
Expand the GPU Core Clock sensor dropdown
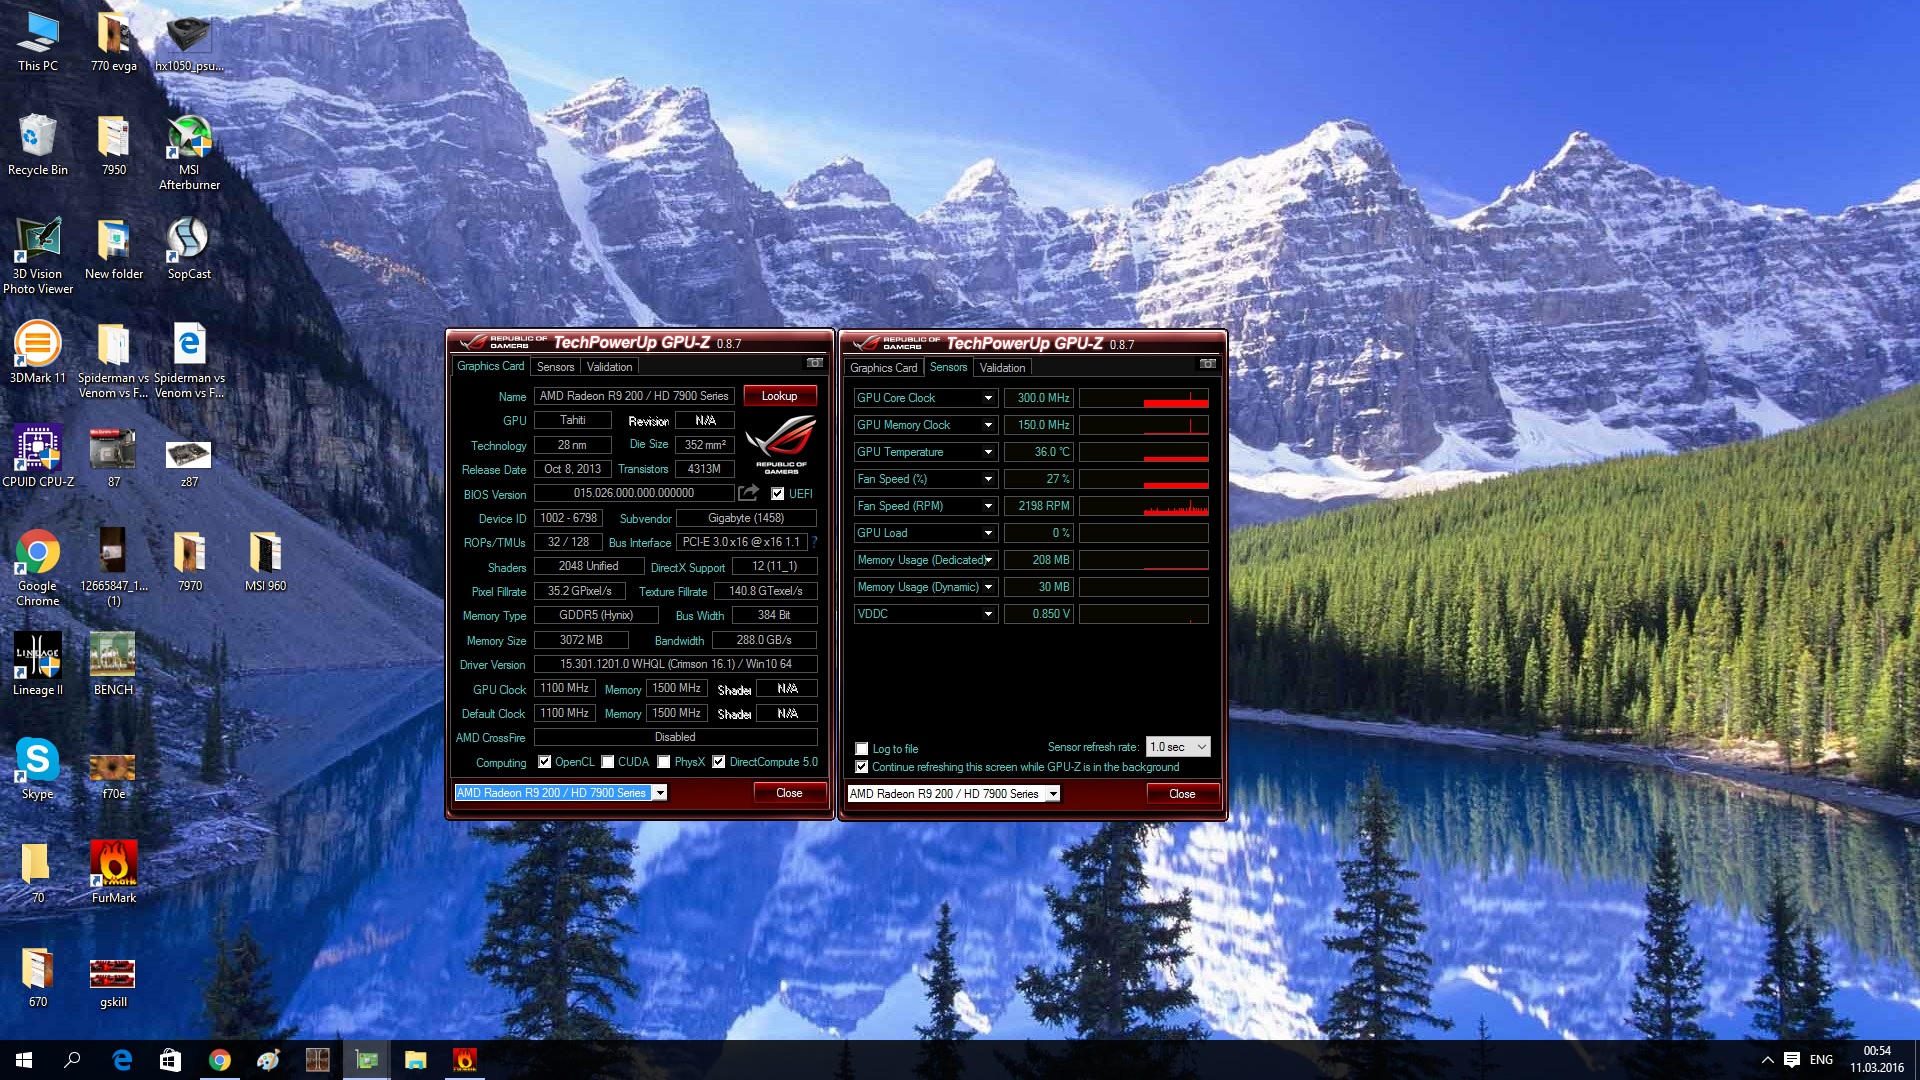click(x=988, y=398)
